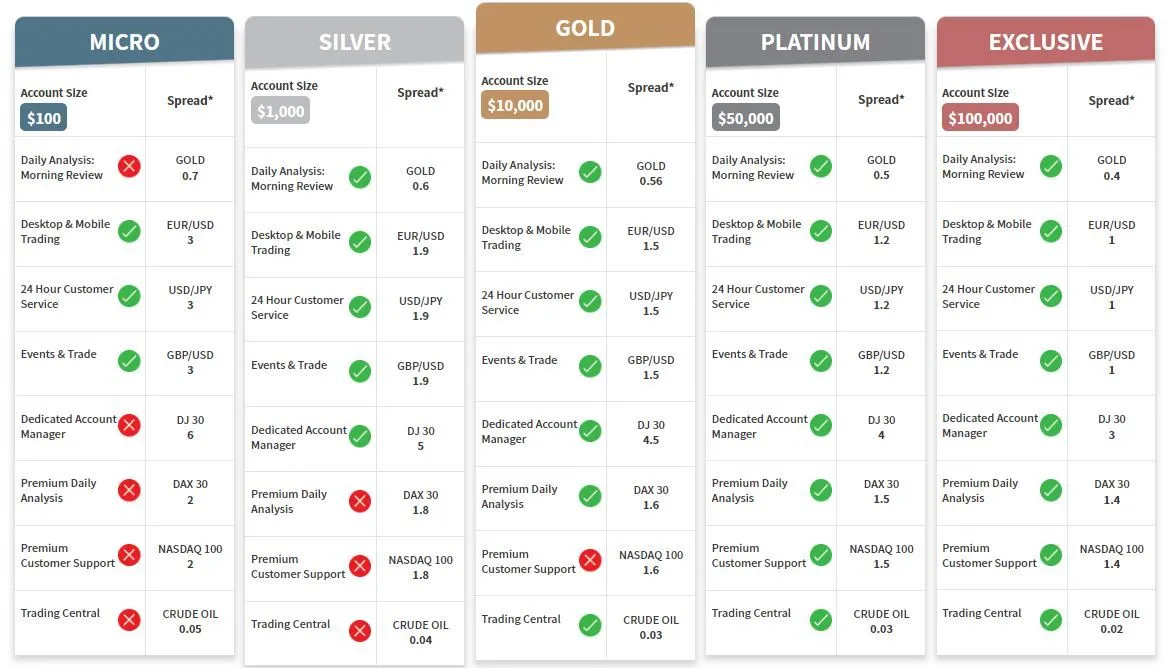Click Micro Desktop & Mobile Trading green checkmark
Screen dimensions: 1173x668
[129, 231]
